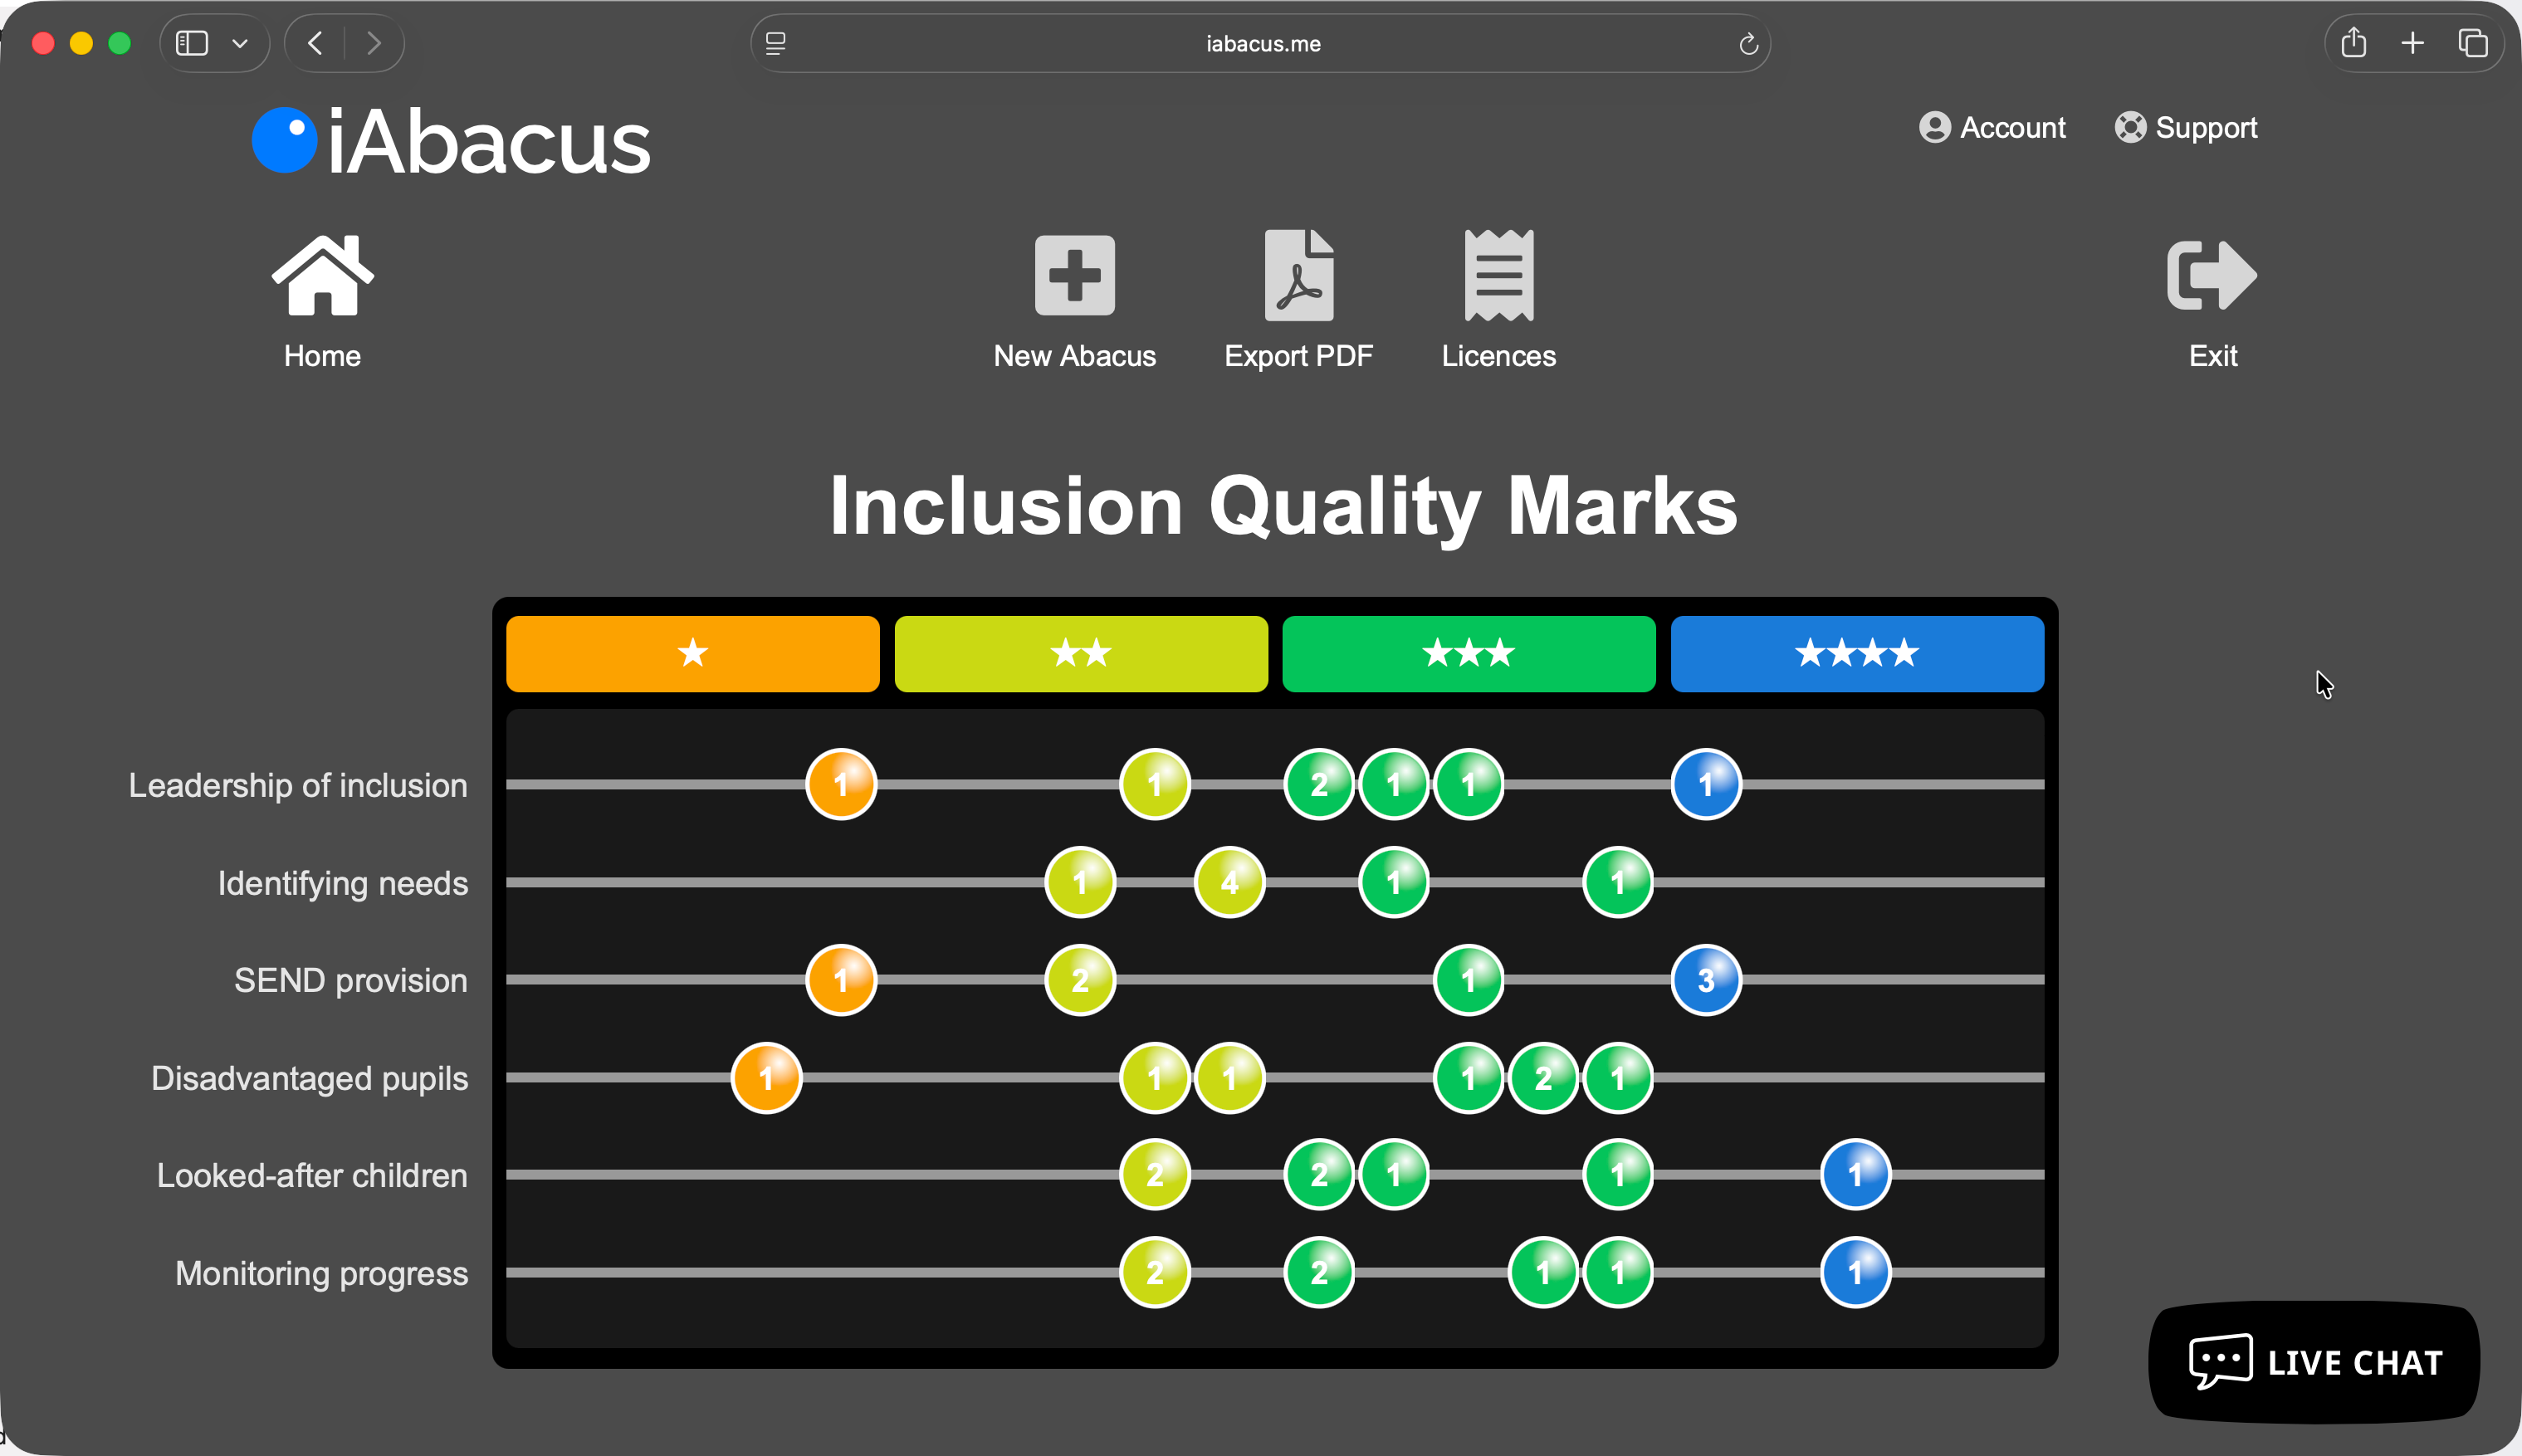Open the Support section
2522x1456 pixels.
coord(2184,127)
